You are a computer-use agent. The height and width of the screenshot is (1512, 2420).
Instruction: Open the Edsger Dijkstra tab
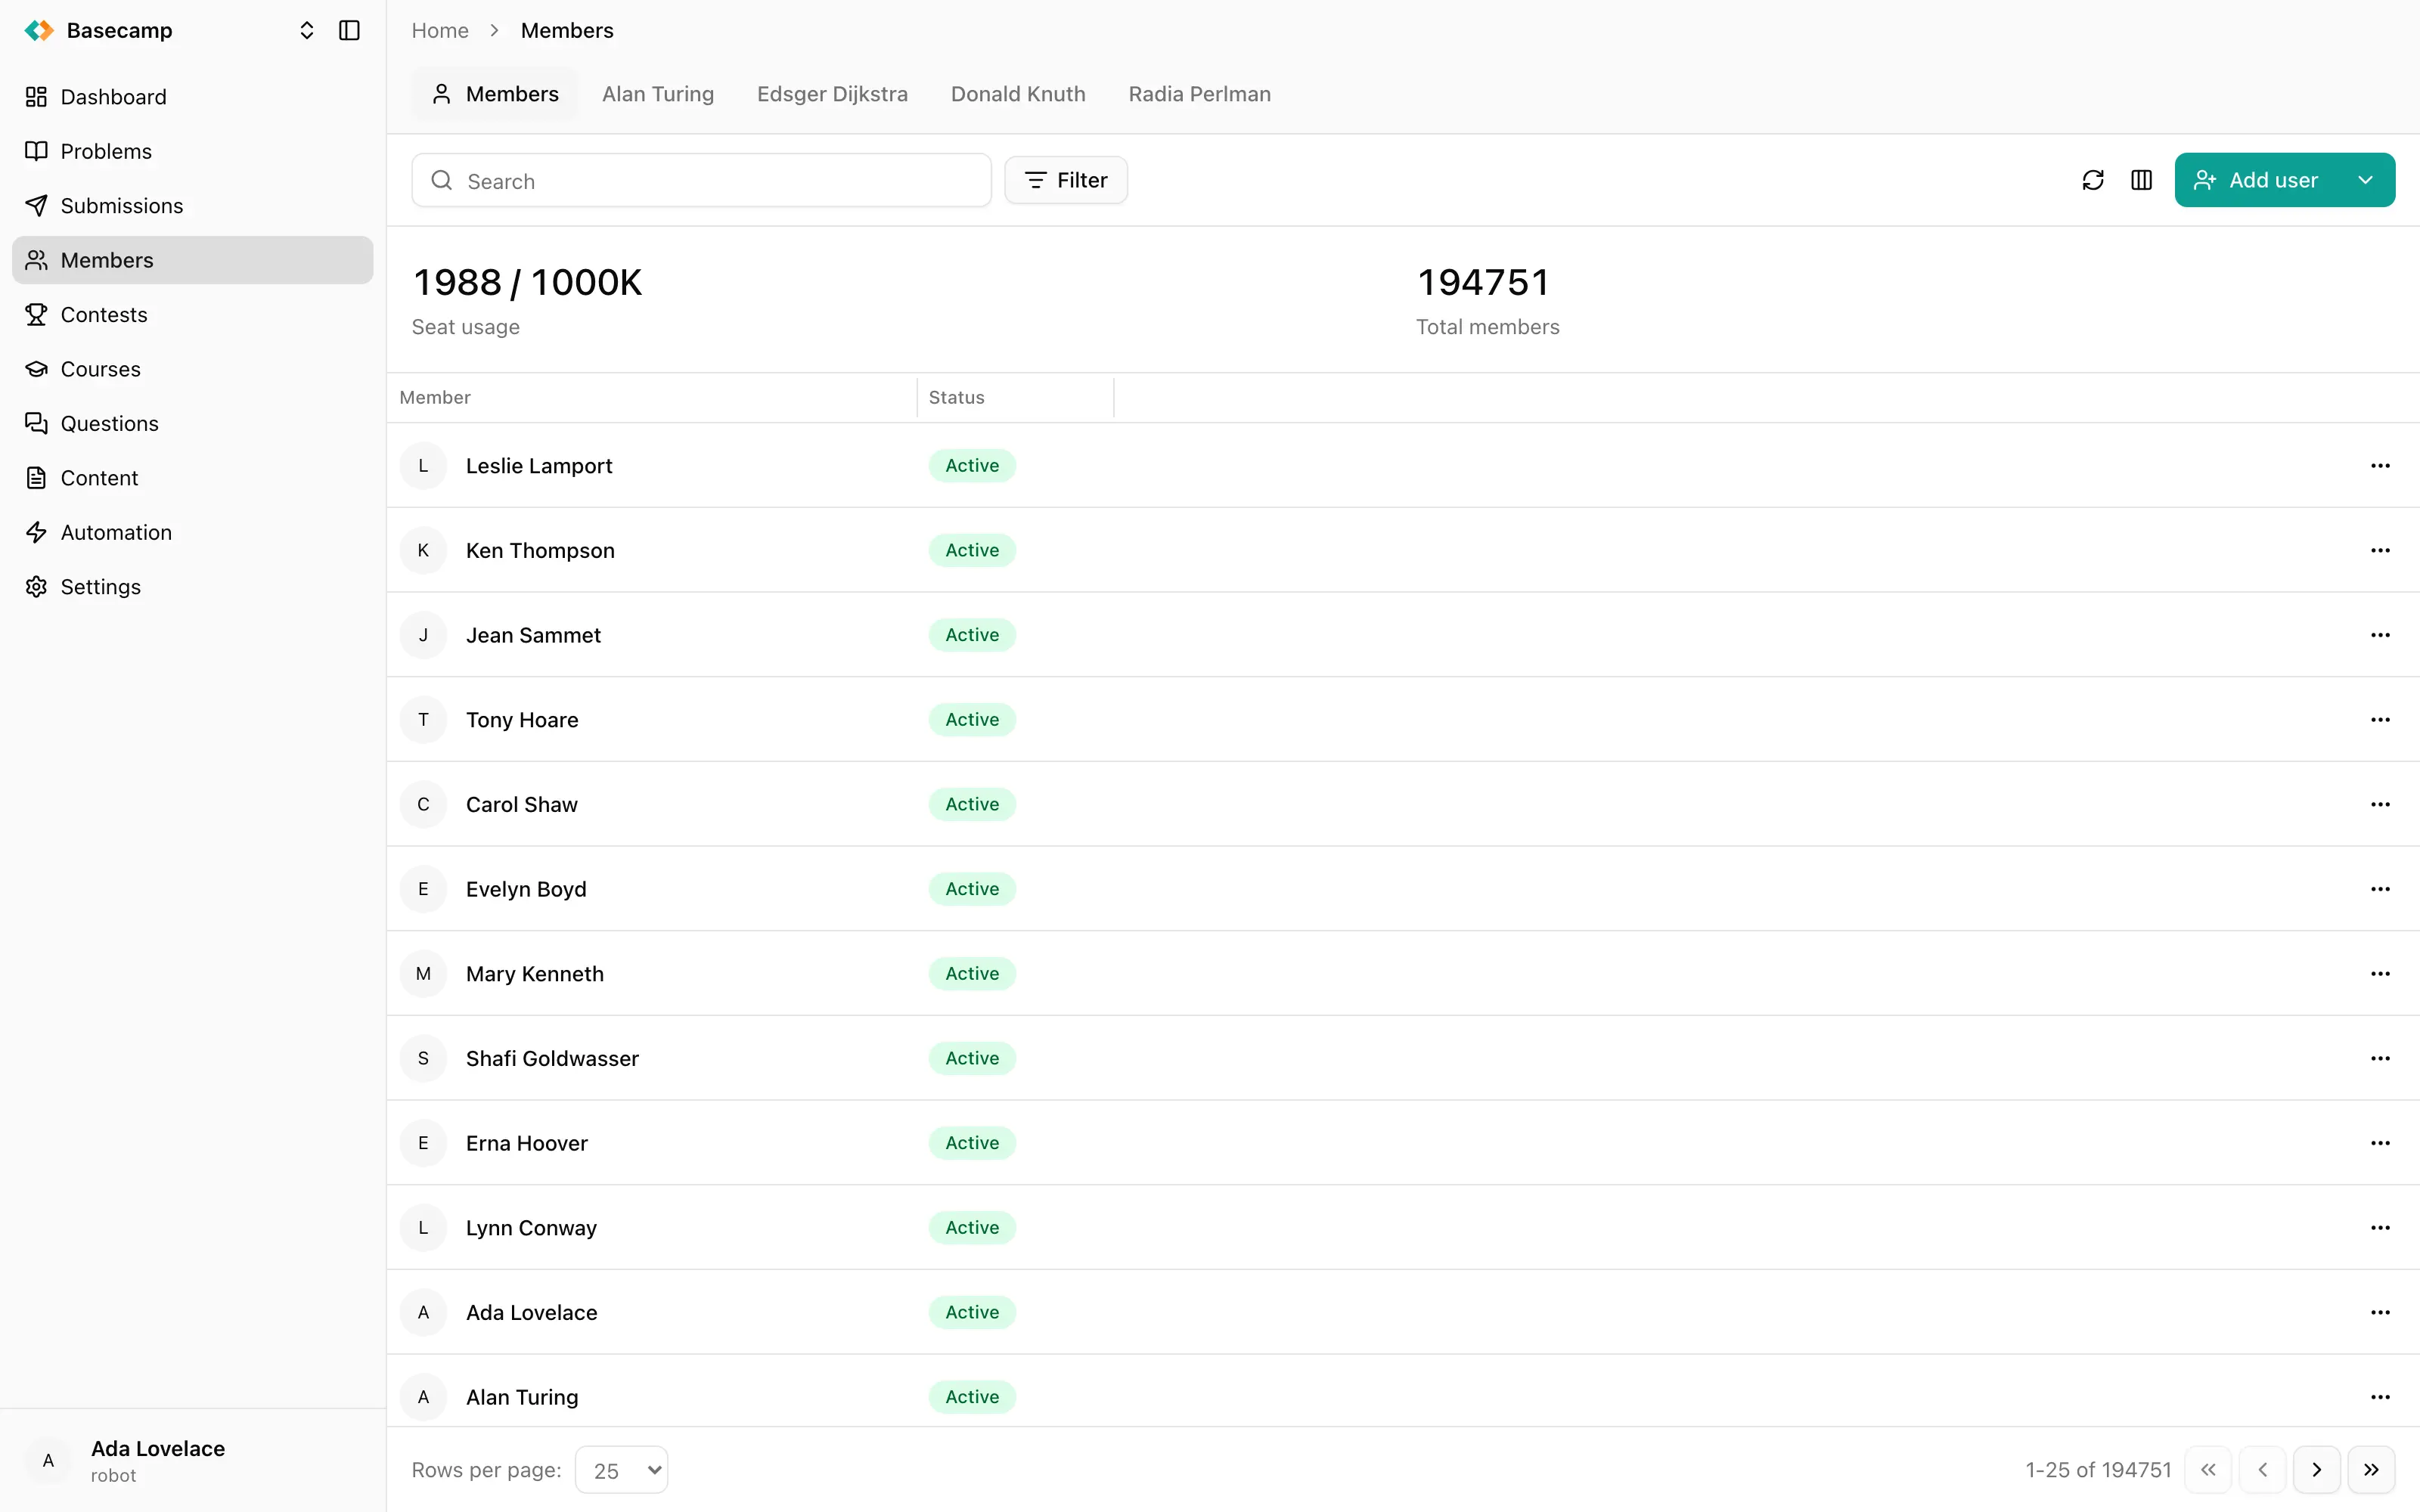(x=832, y=94)
